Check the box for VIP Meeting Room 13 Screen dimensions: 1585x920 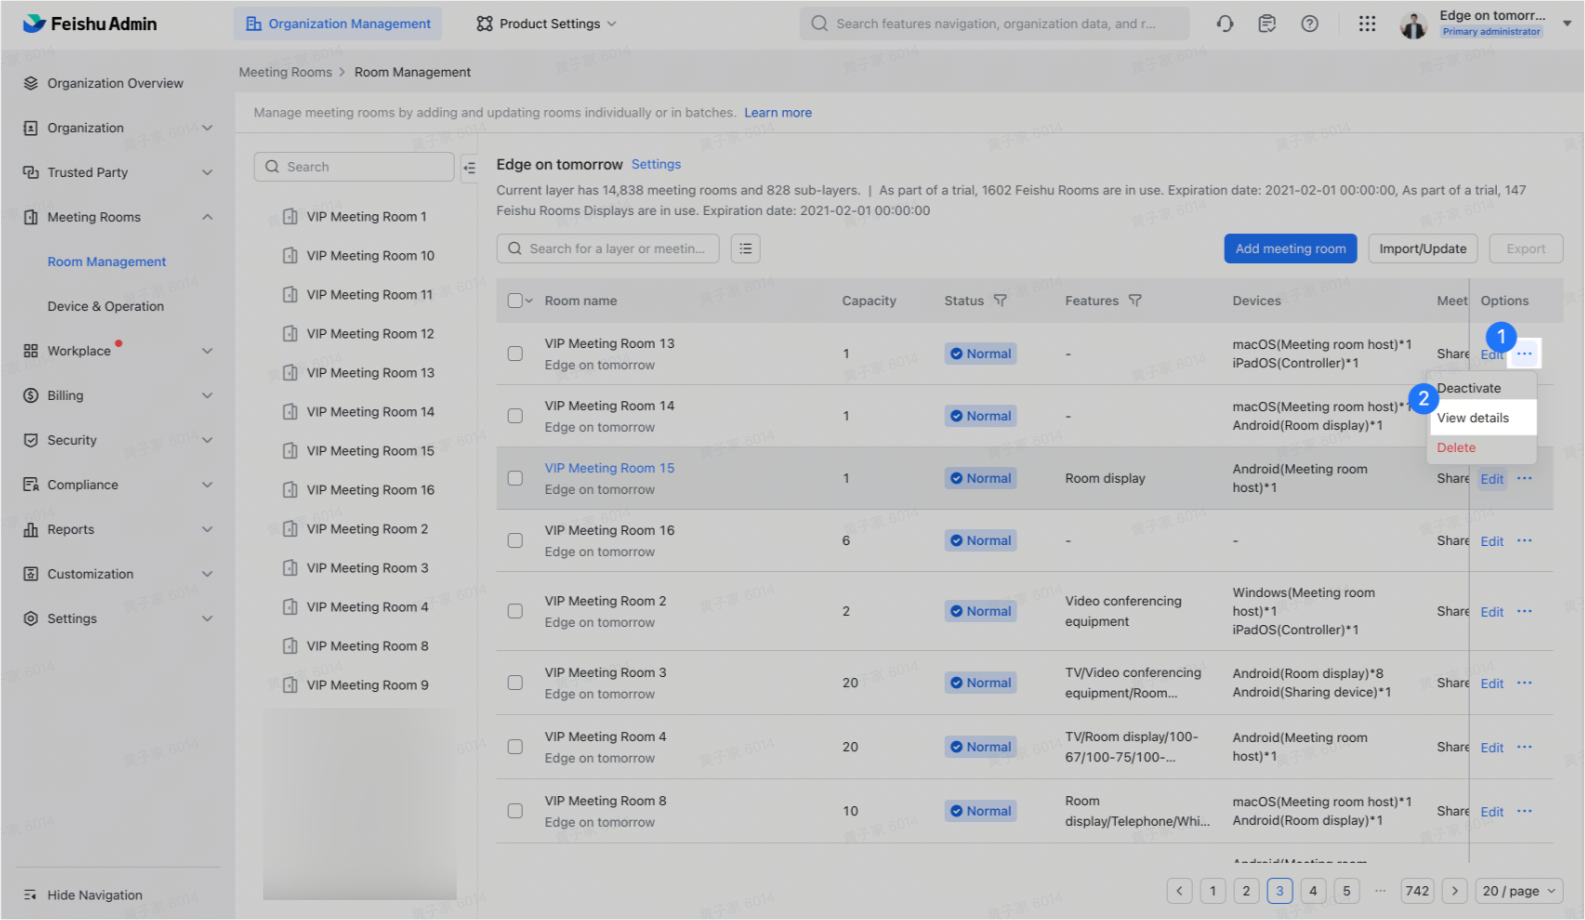515,354
